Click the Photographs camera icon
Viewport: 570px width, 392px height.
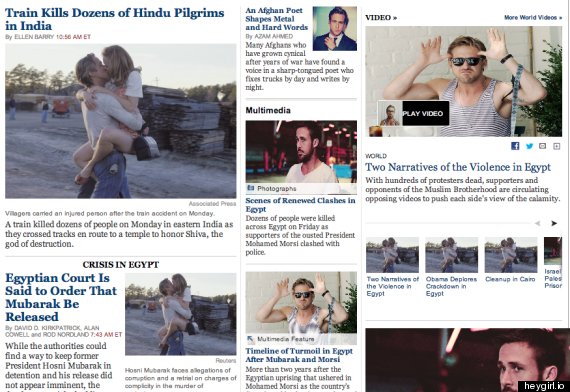251,188
